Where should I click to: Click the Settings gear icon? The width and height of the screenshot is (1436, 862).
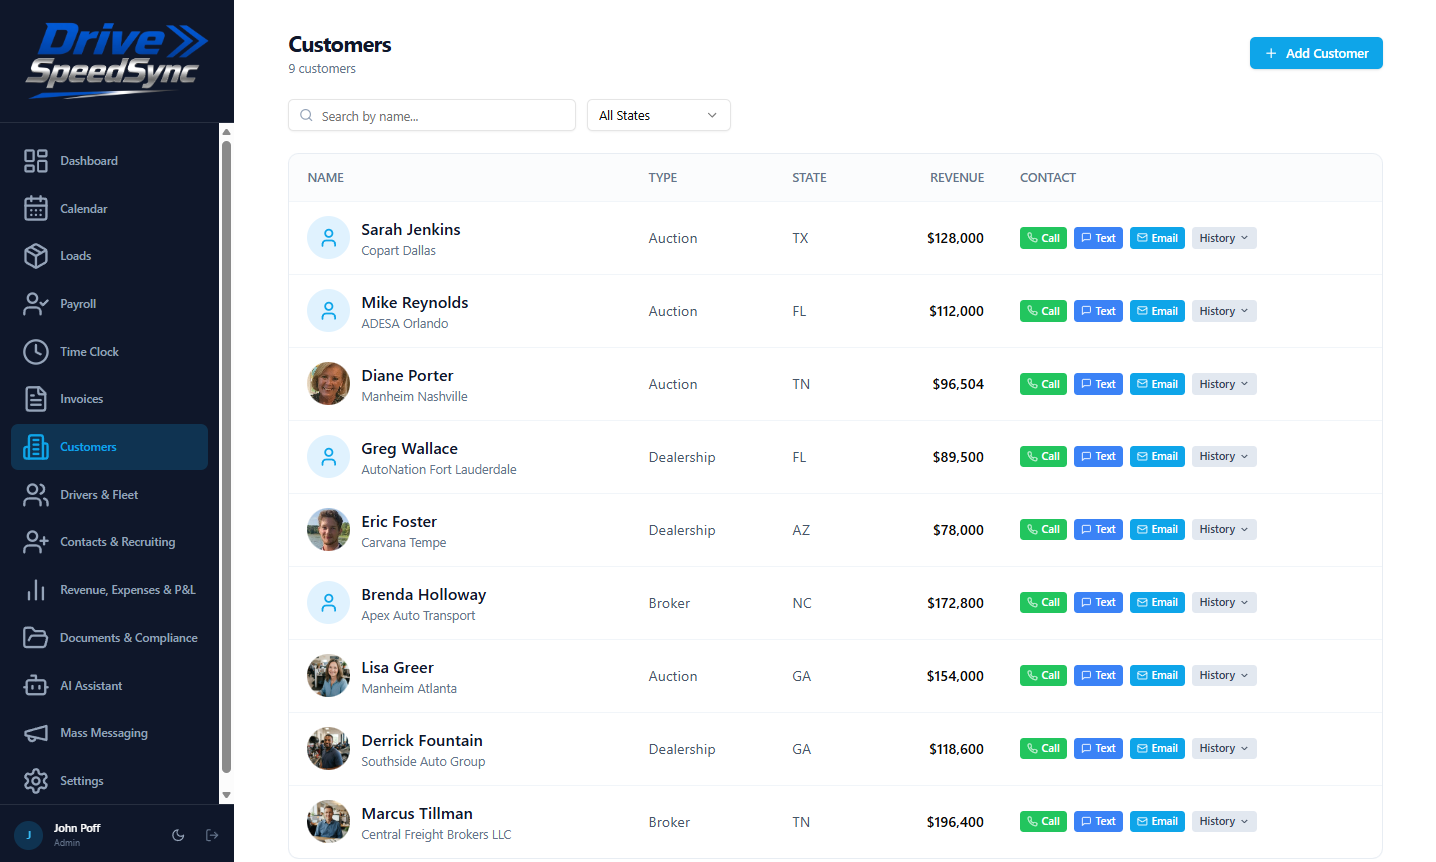click(36, 781)
